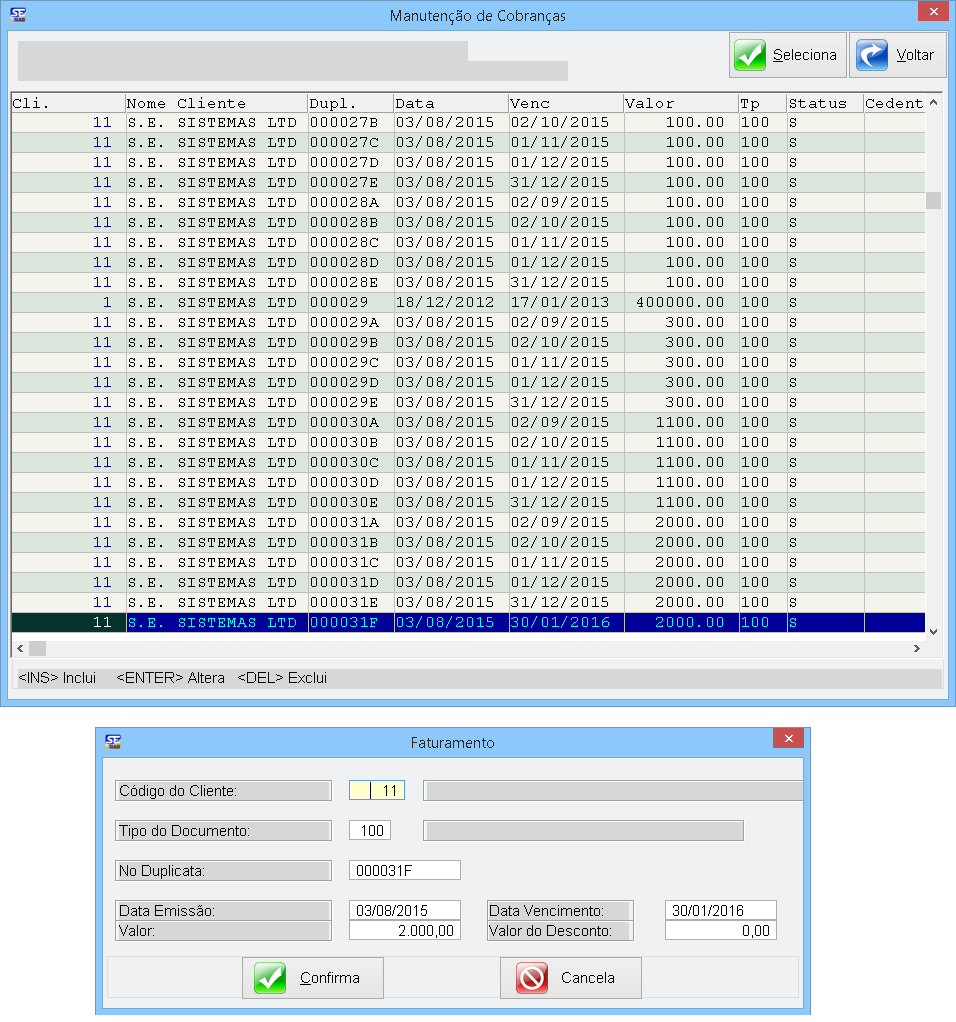Click the green checkmark icon on Confirma
956x1022 pixels.
pos(270,978)
